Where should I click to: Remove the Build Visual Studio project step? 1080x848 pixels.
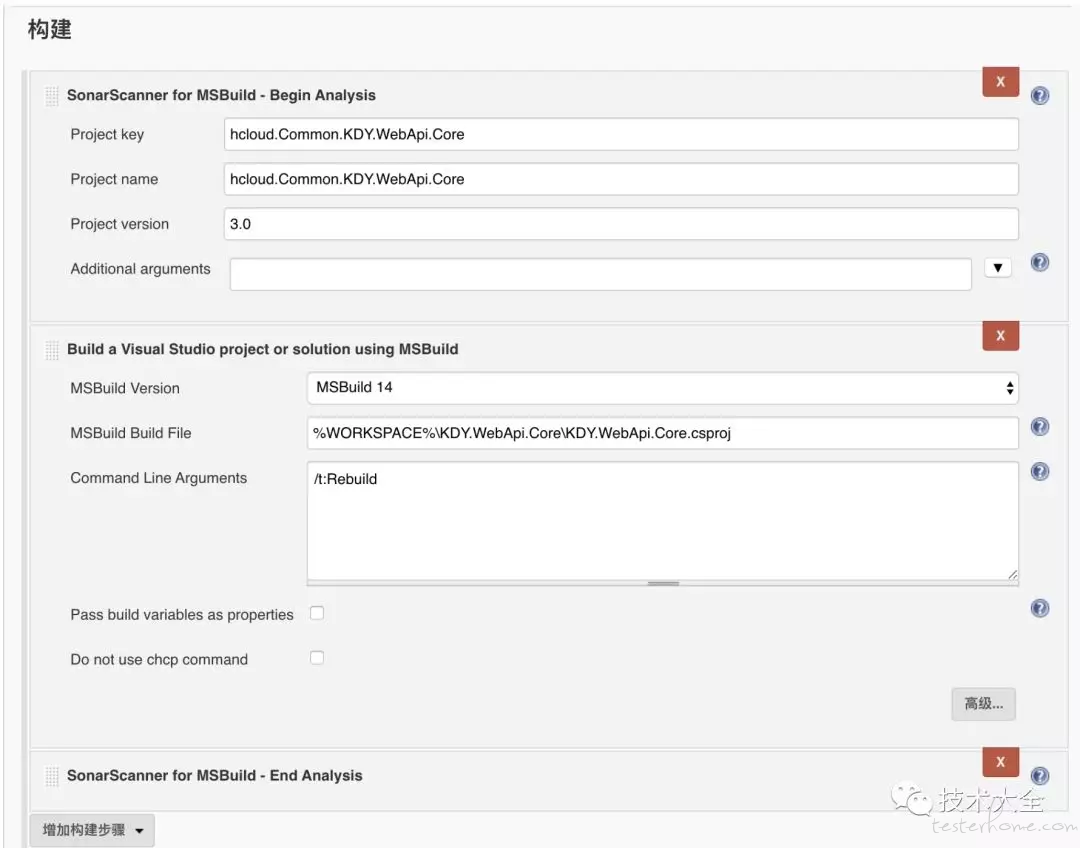(x=1000, y=336)
